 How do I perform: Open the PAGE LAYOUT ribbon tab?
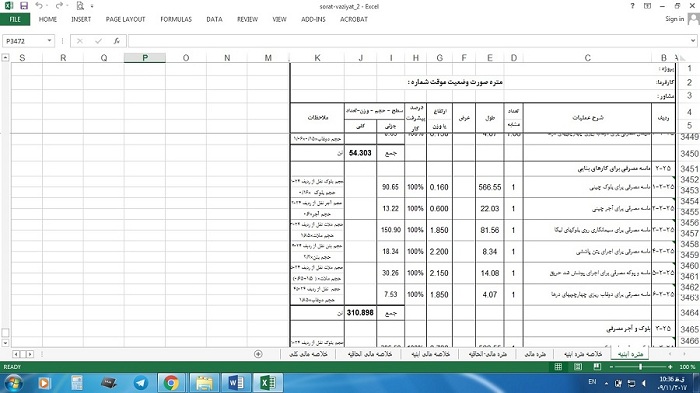[125, 19]
